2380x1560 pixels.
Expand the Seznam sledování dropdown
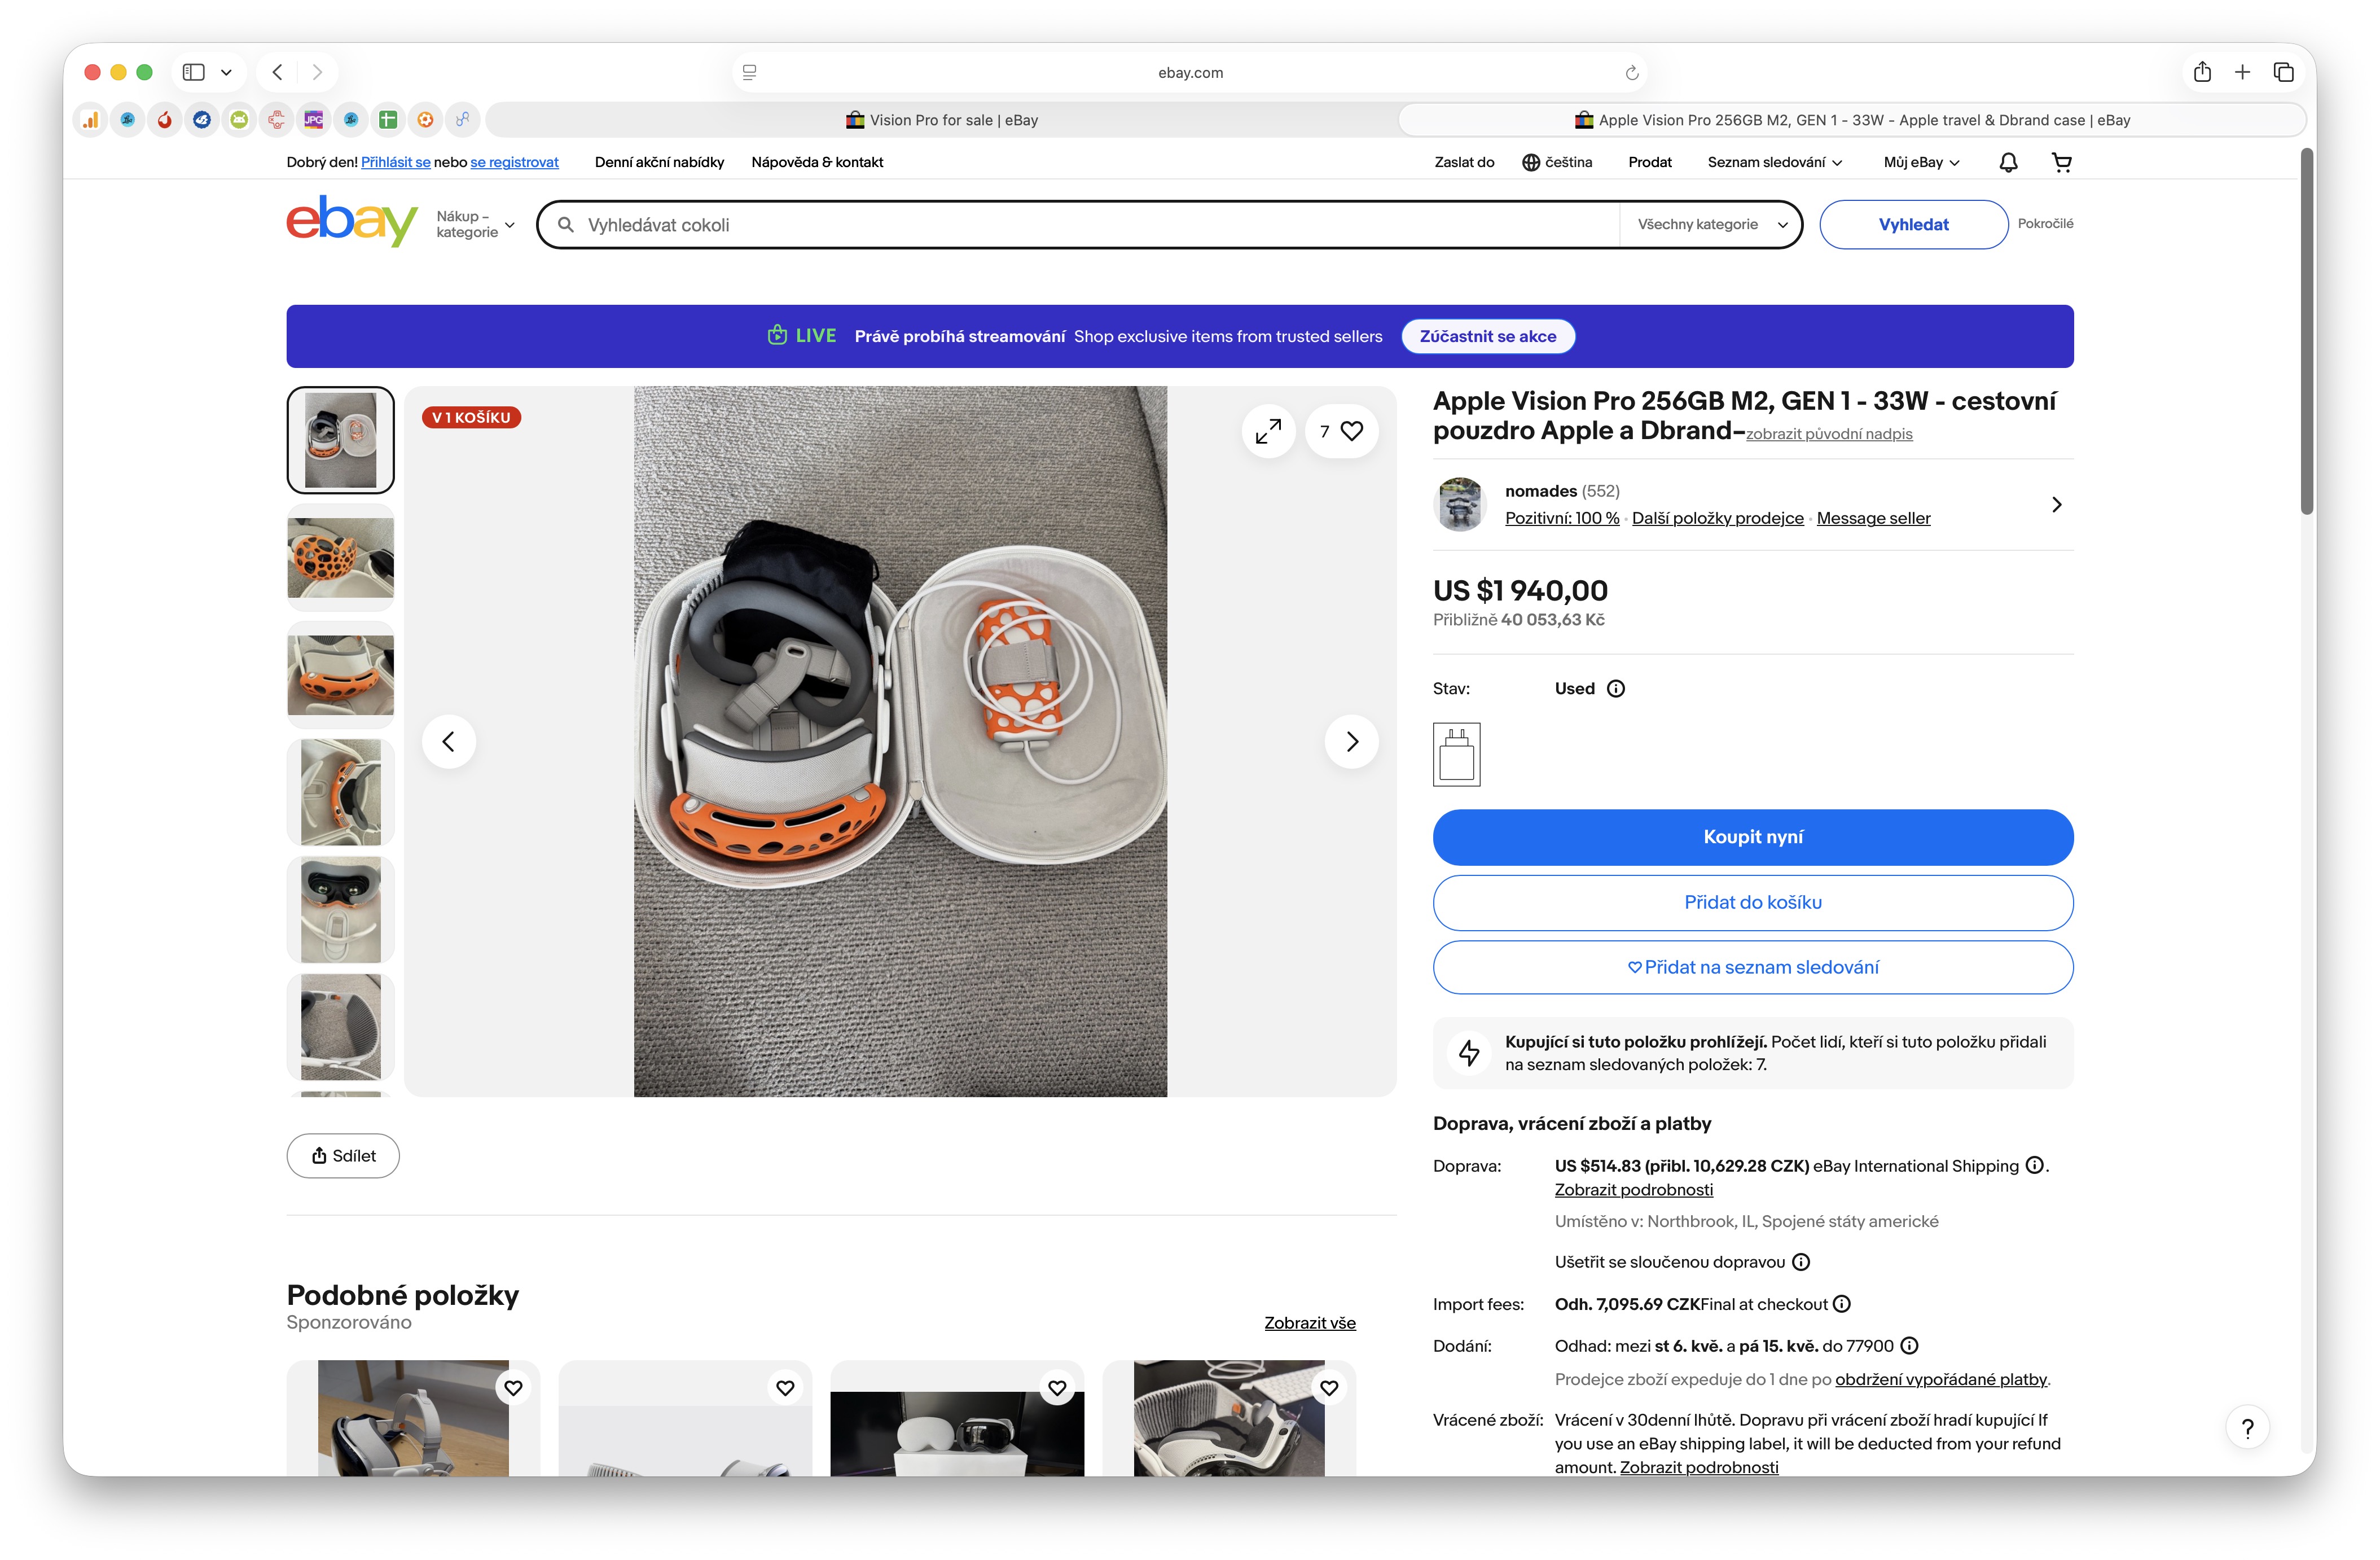tap(1774, 162)
